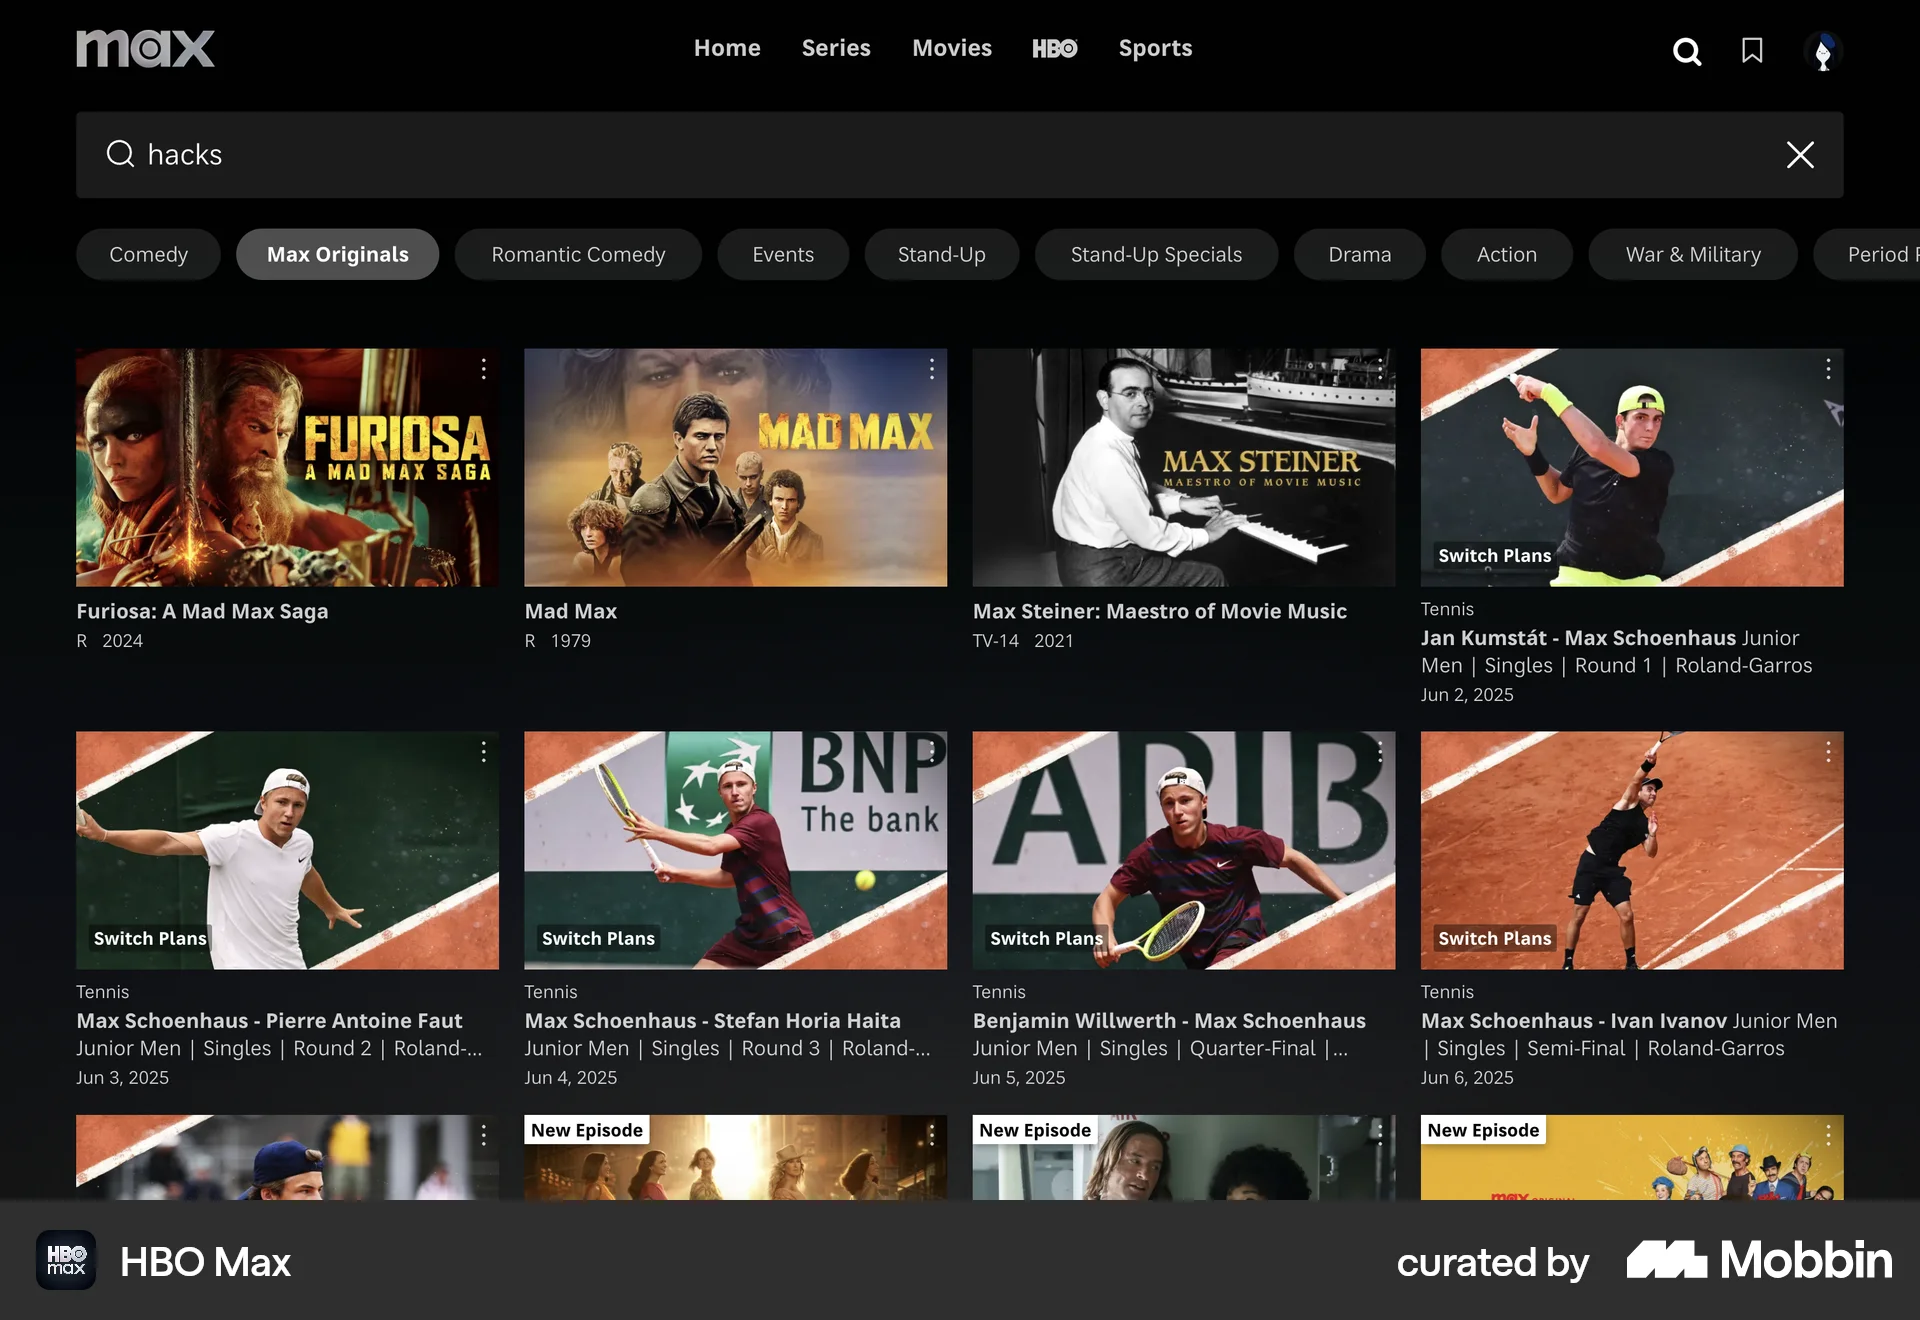The width and height of the screenshot is (1920, 1320).
Task: Switch to the Sports section
Action: (1155, 48)
